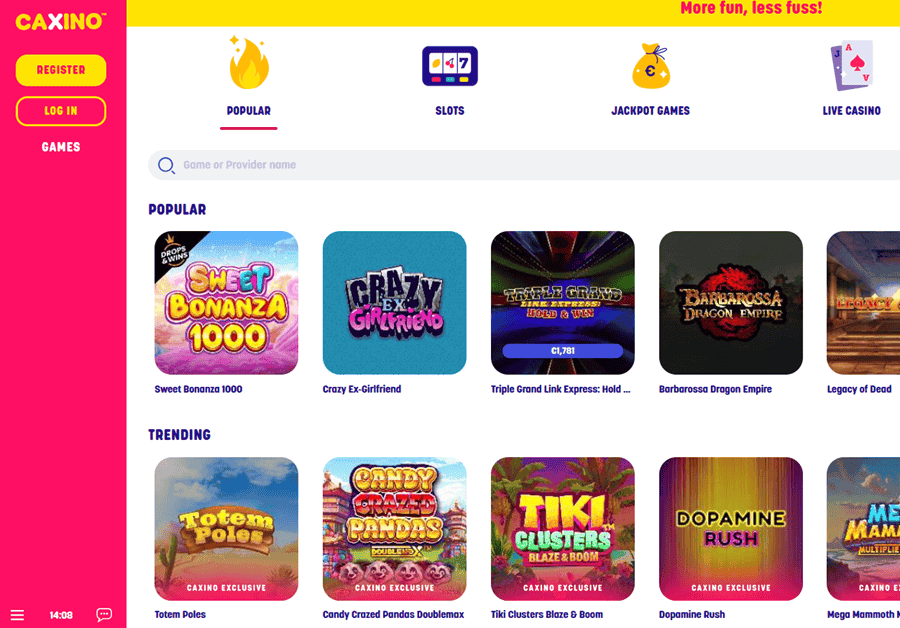Focus the Game or Provider name search field
This screenshot has height=628, width=900.
click(x=523, y=165)
